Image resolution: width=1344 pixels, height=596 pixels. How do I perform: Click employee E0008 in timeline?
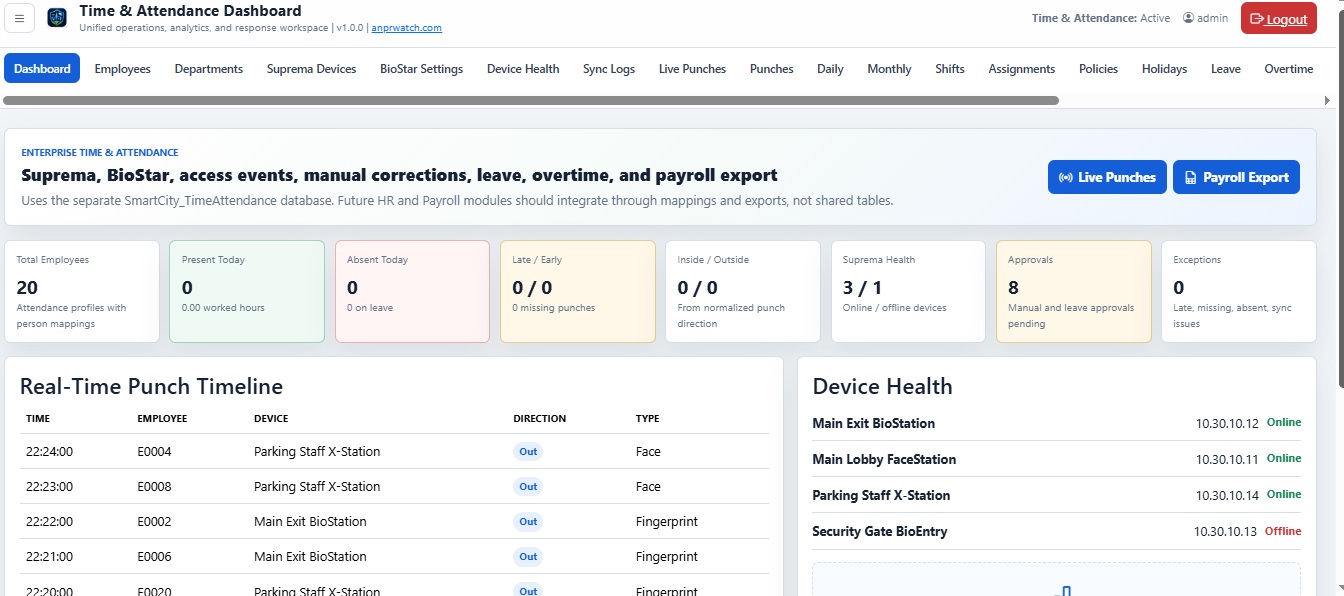pos(154,487)
